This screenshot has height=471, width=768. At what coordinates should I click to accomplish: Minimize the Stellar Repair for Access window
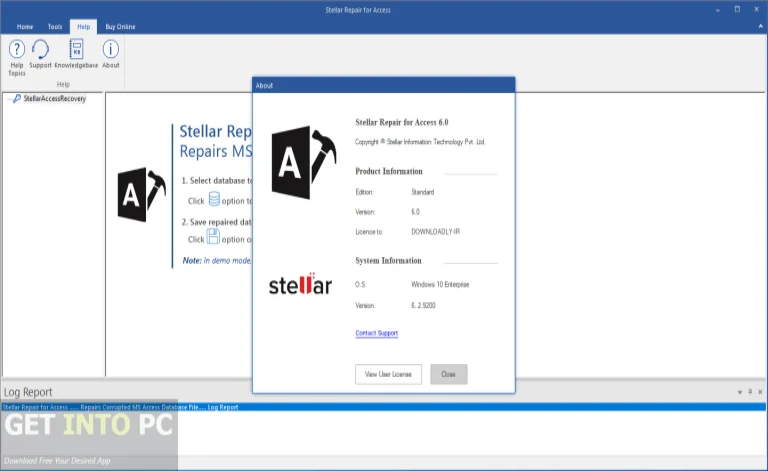pos(718,10)
